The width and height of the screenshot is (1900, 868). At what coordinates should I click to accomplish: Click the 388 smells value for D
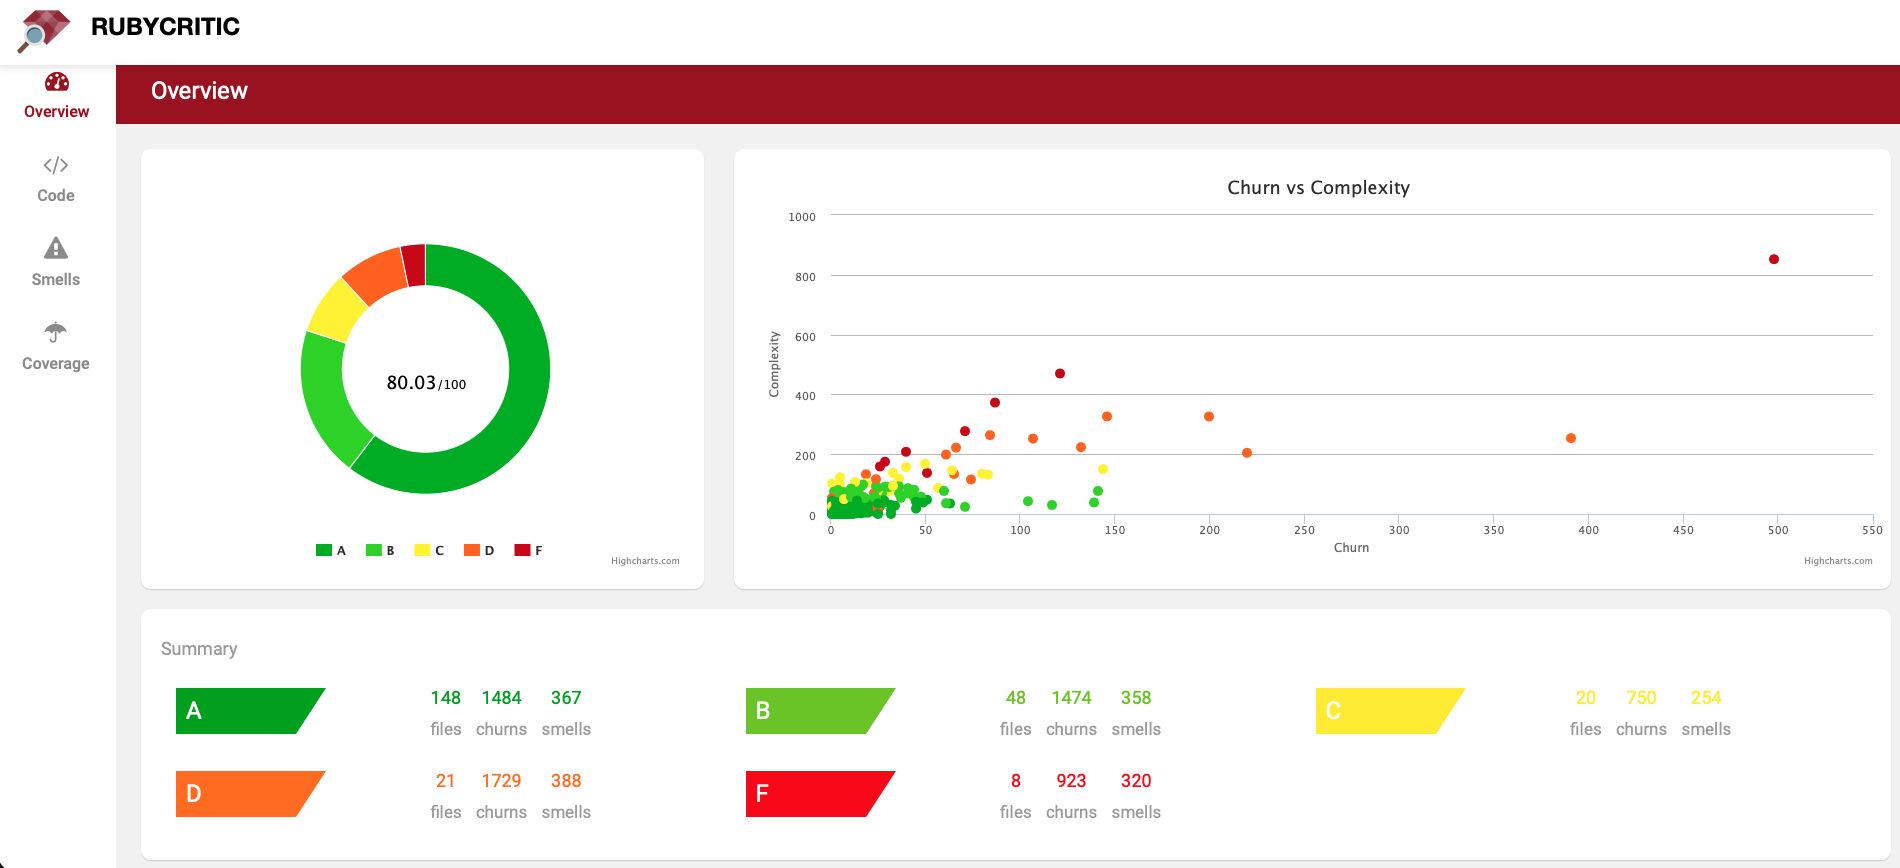tap(566, 781)
